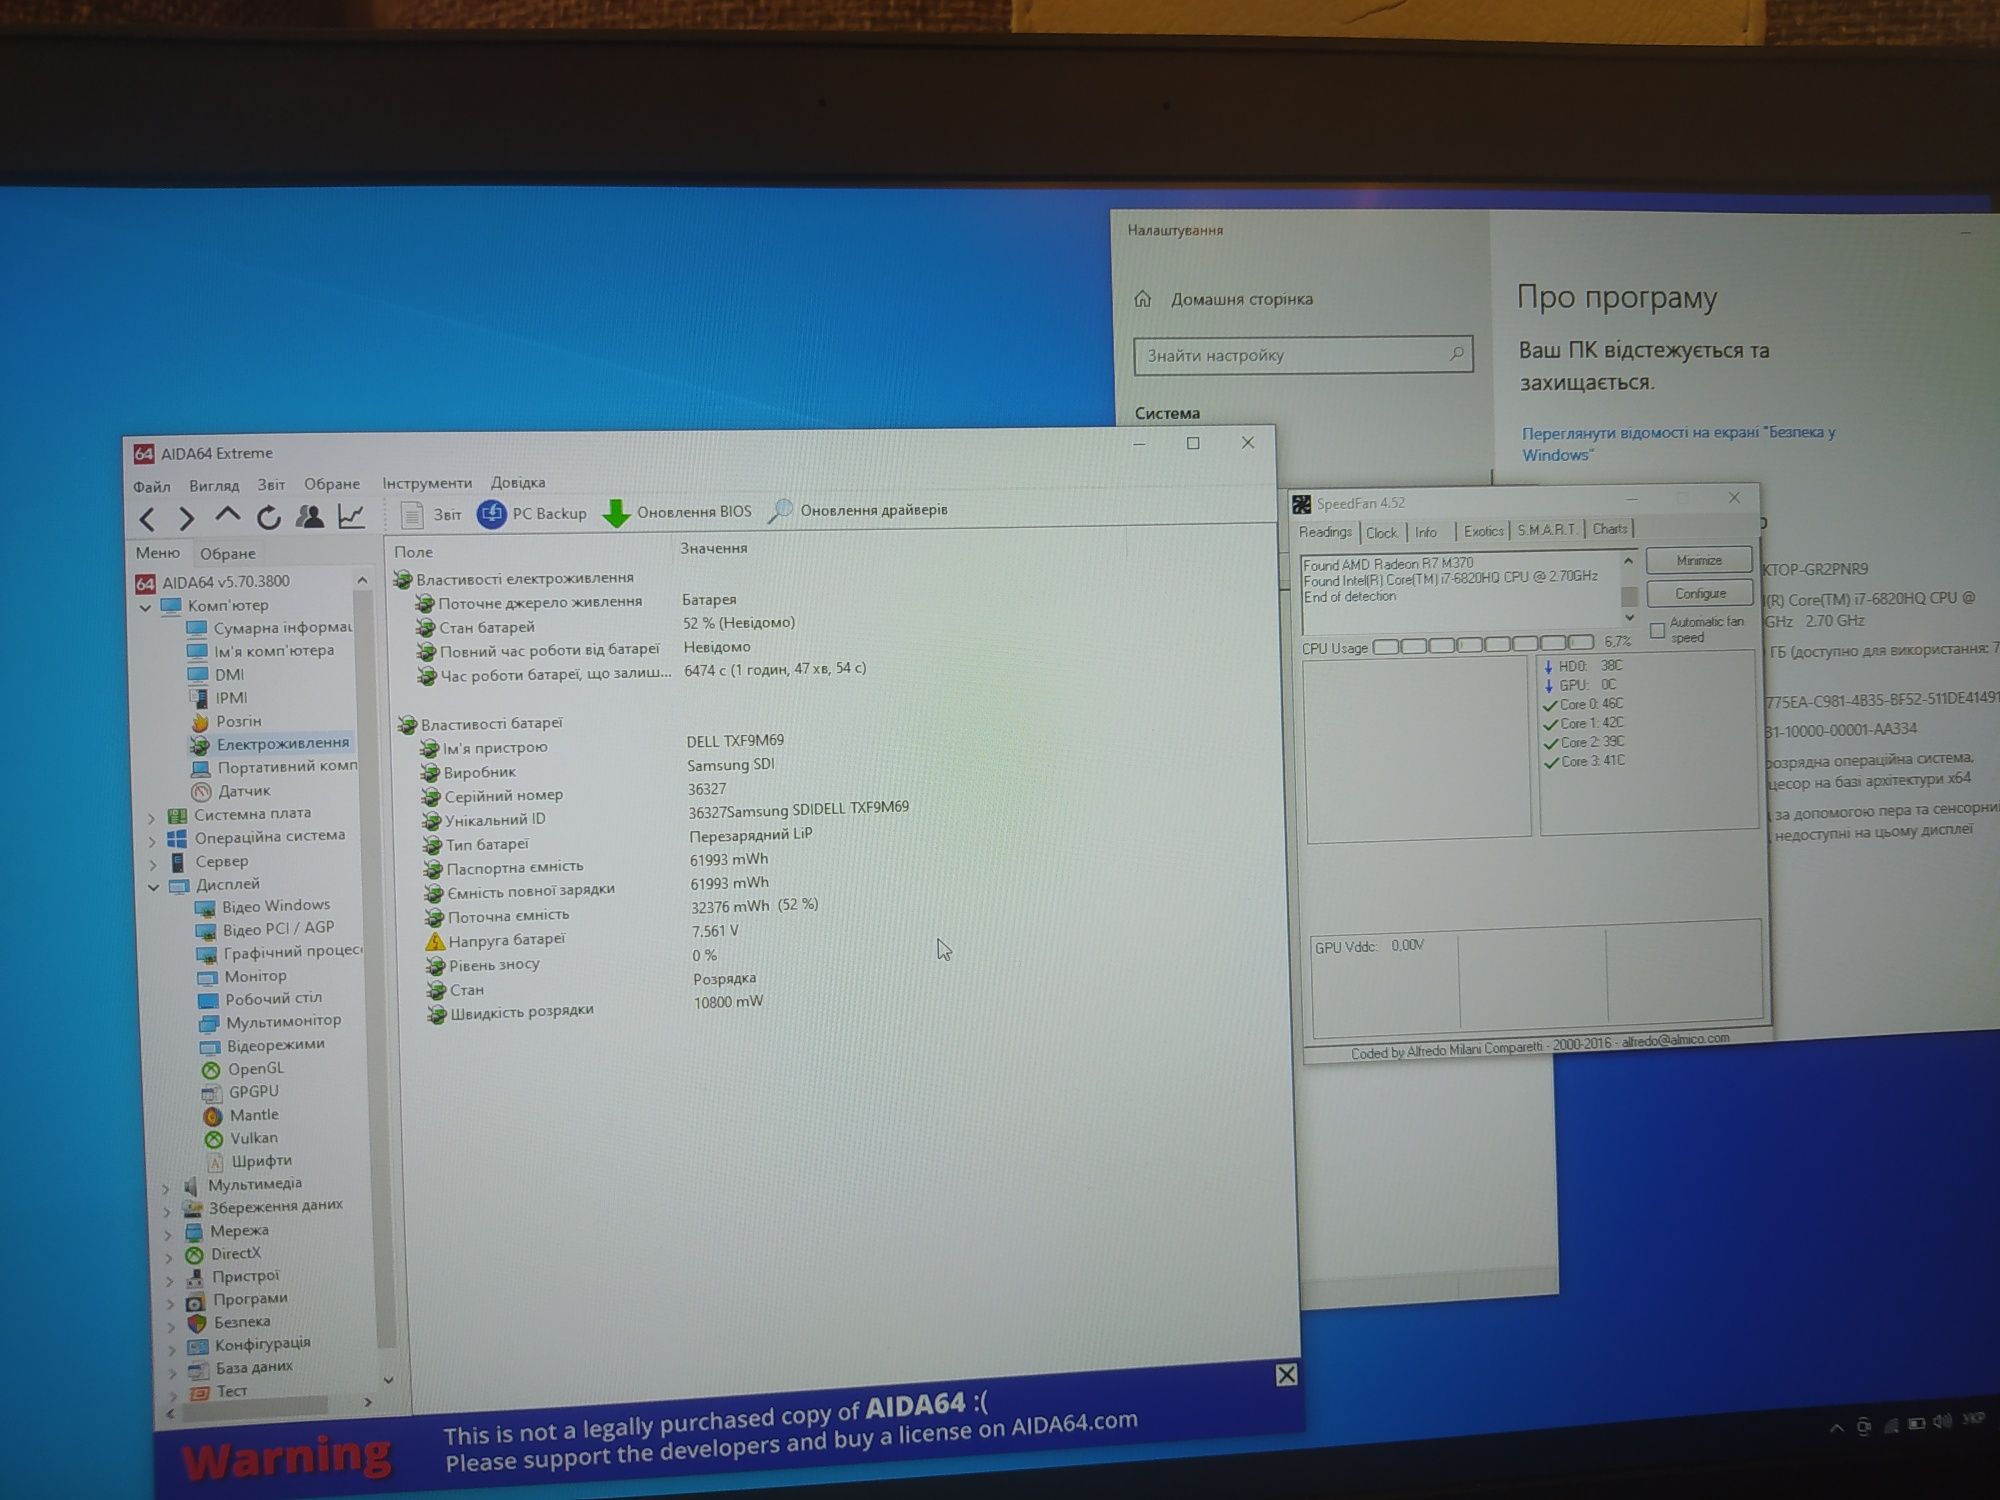Open Безпека у Windows details link
This screenshot has height=1500, width=2000.
1678,443
